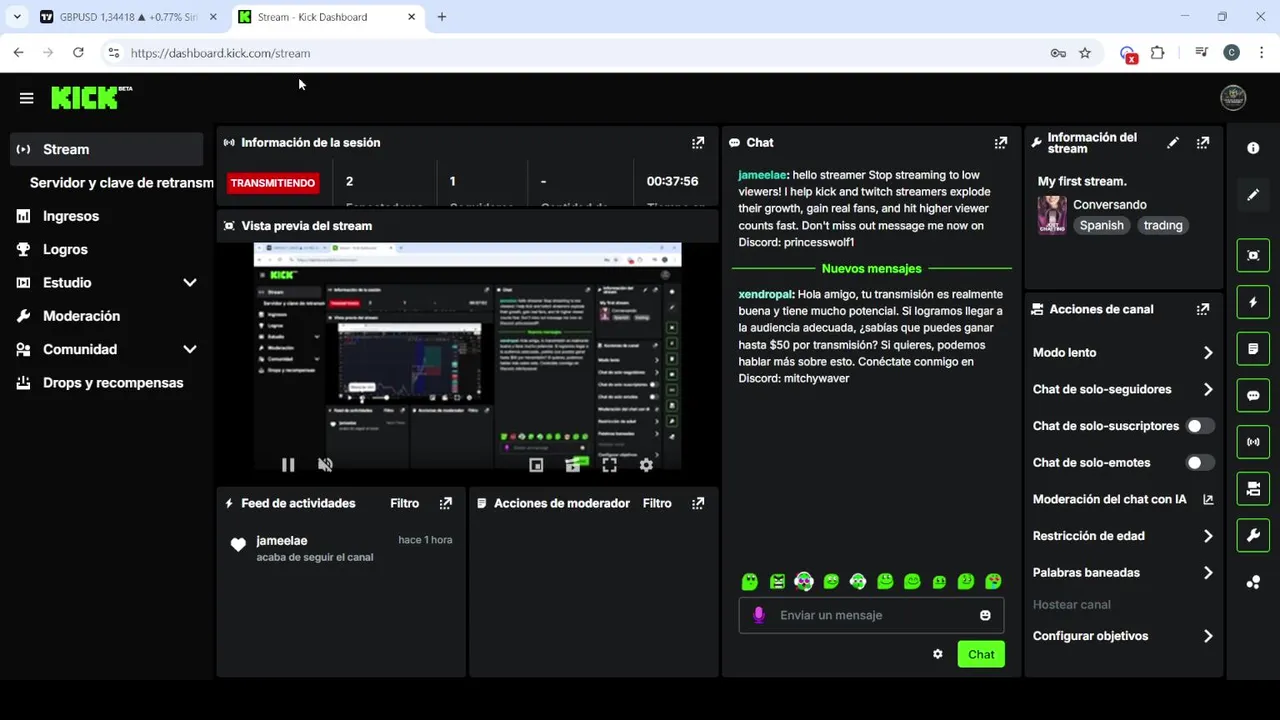The height and width of the screenshot is (720, 1280).
Task: Toggle the channel actions wrench icon in sidebar
Action: coord(1253,535)
